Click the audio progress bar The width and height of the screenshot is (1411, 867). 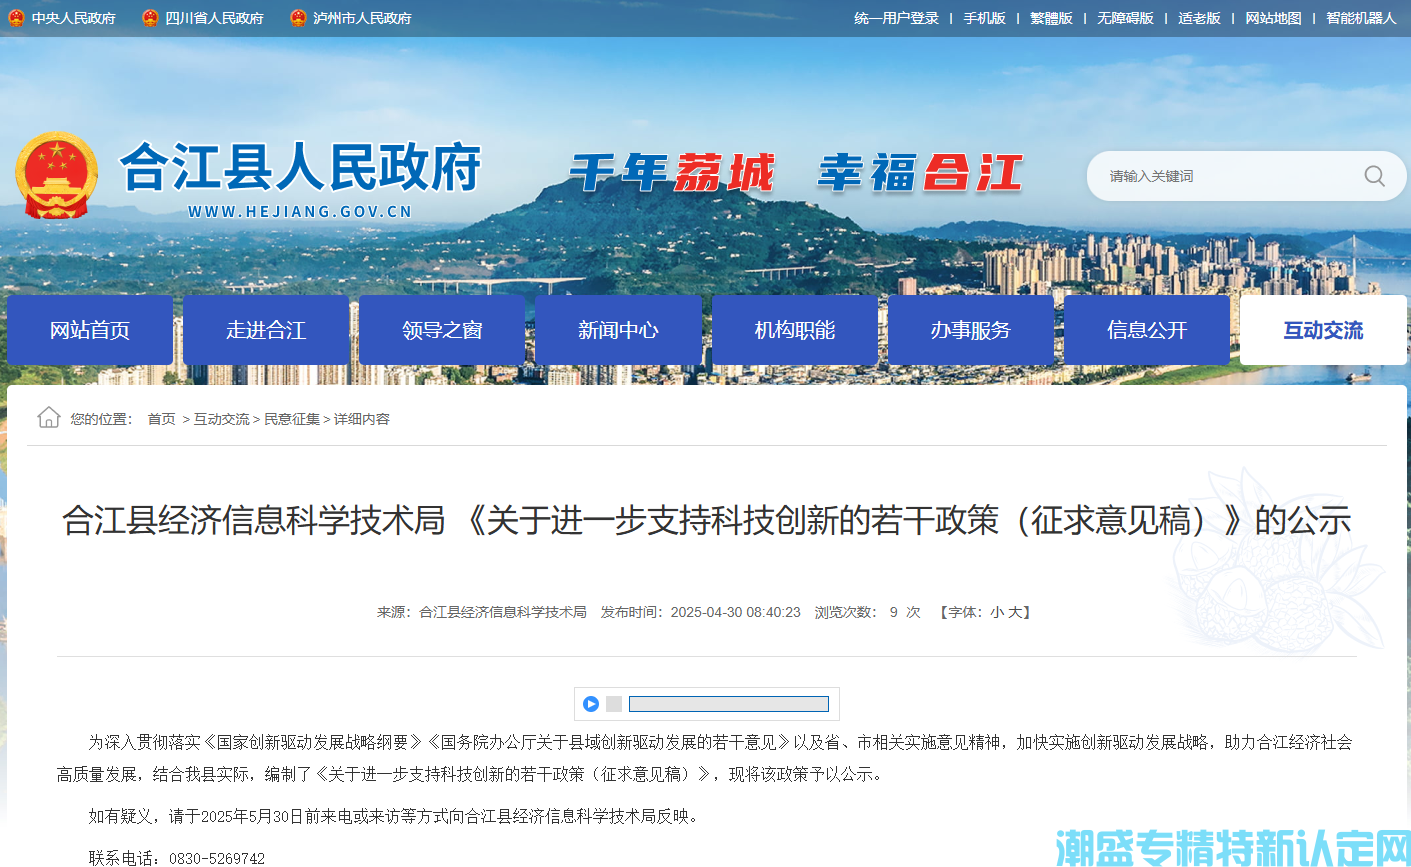(x=729, y=704)
